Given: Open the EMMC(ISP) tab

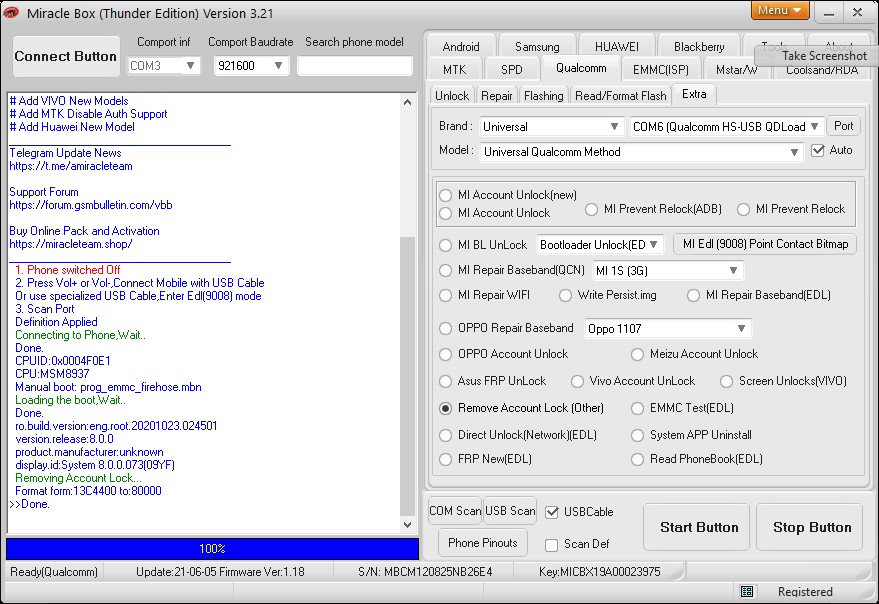Looking at the screenshot, I should pyautogui.click(x=660, y=70).
